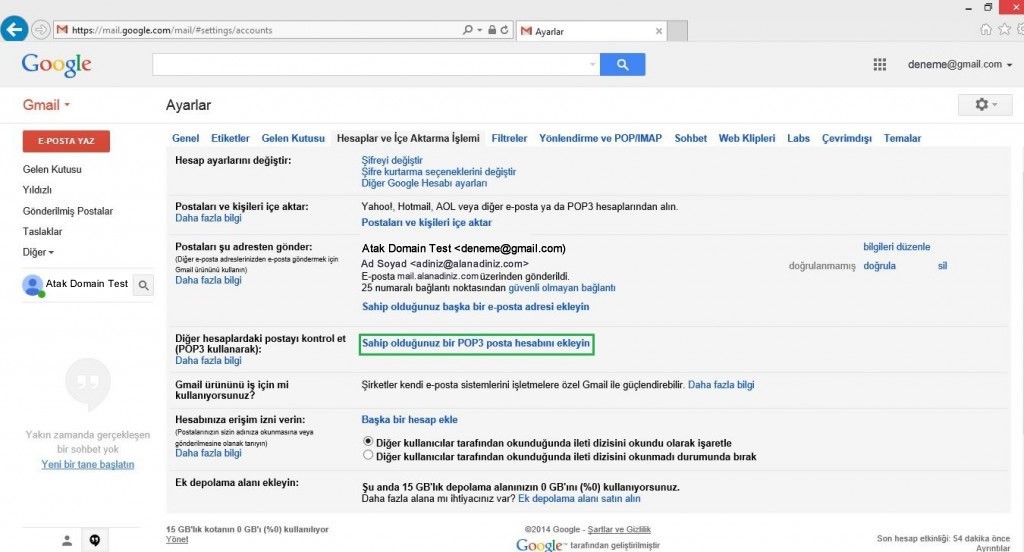Screen dimensions: 1024x552
Task: Expand the Diğer labels list
Action: [38, 252]
